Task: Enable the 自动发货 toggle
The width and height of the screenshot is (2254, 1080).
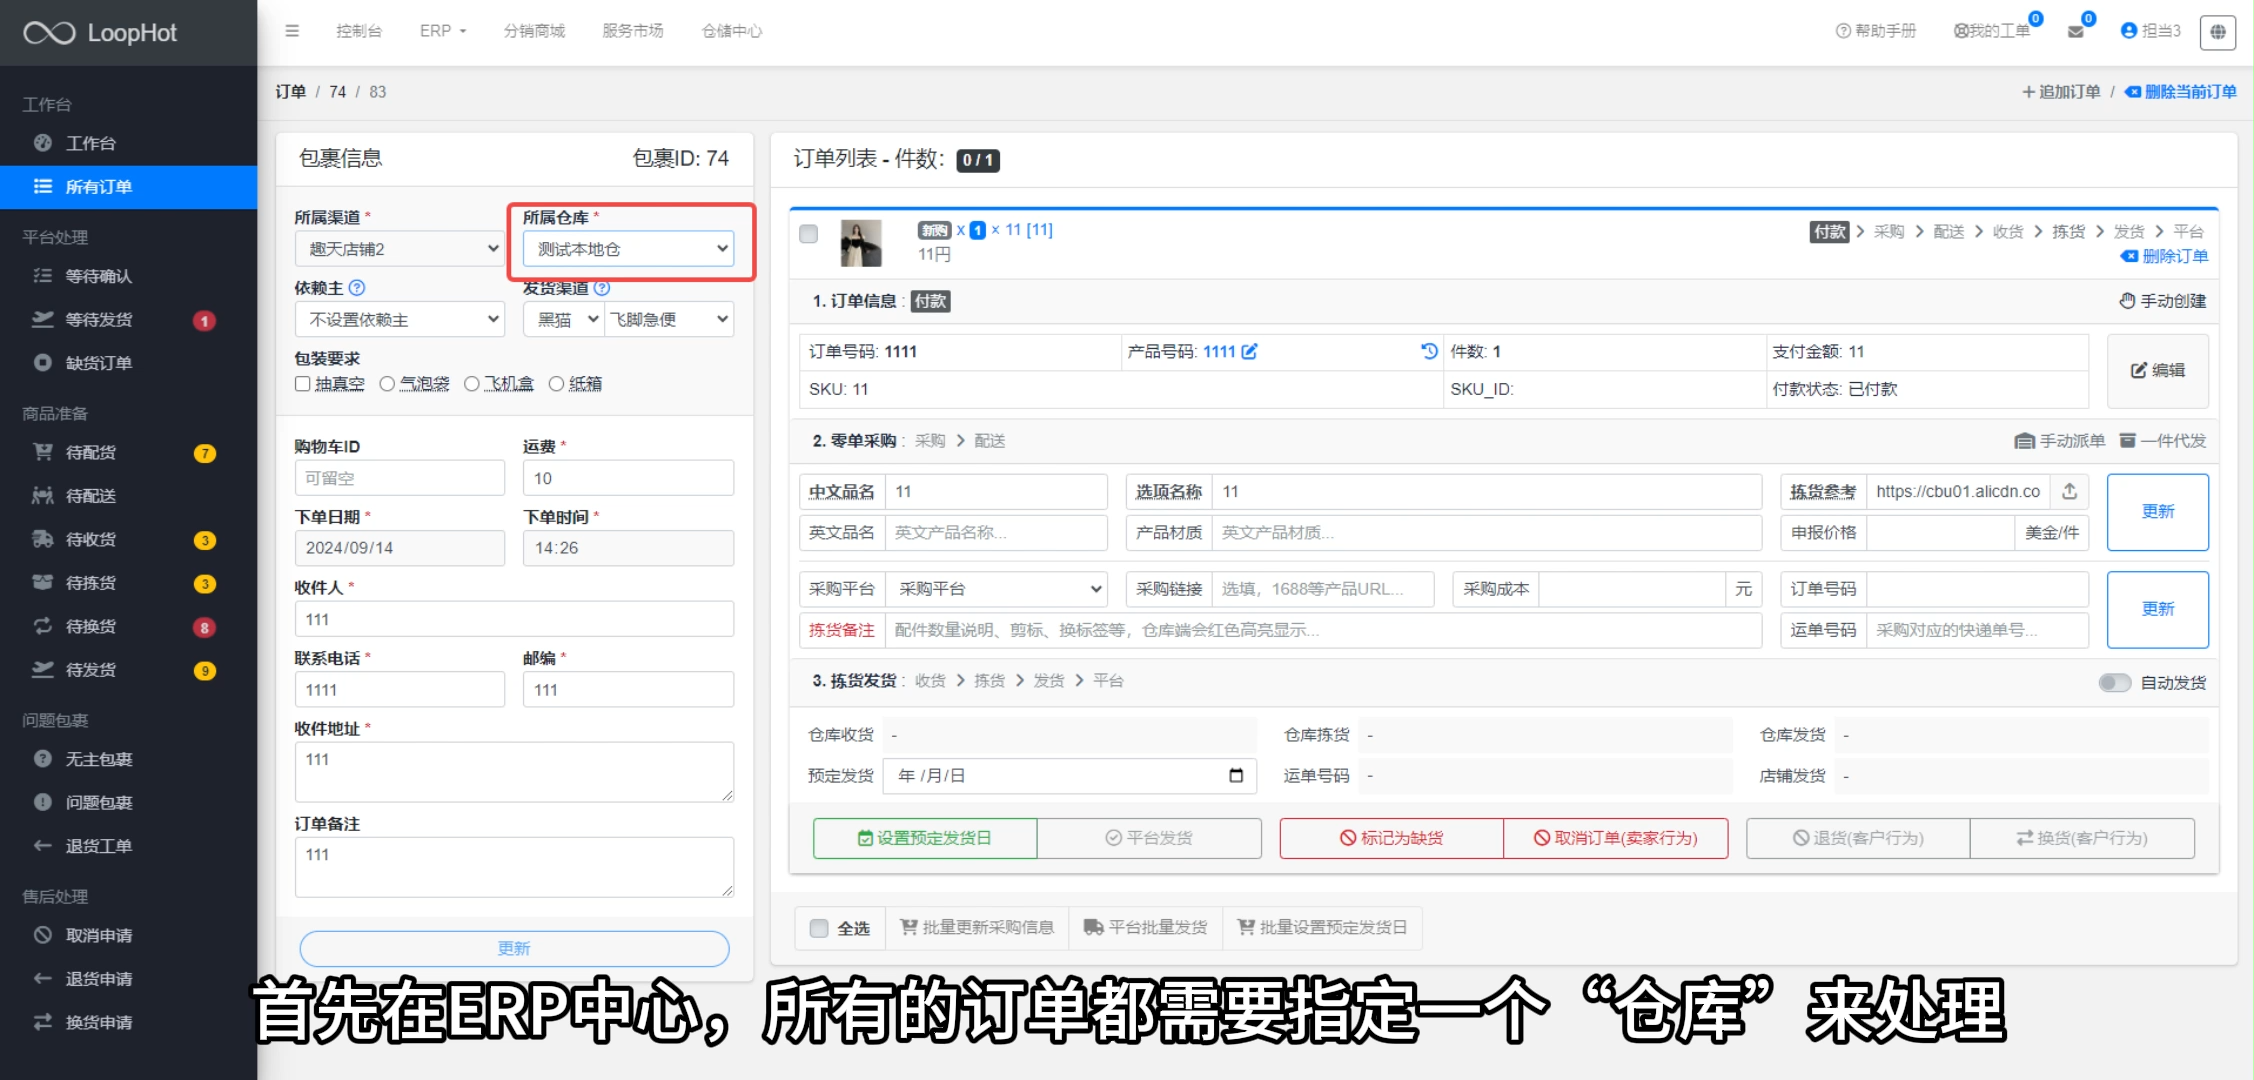Action: 2115,683
